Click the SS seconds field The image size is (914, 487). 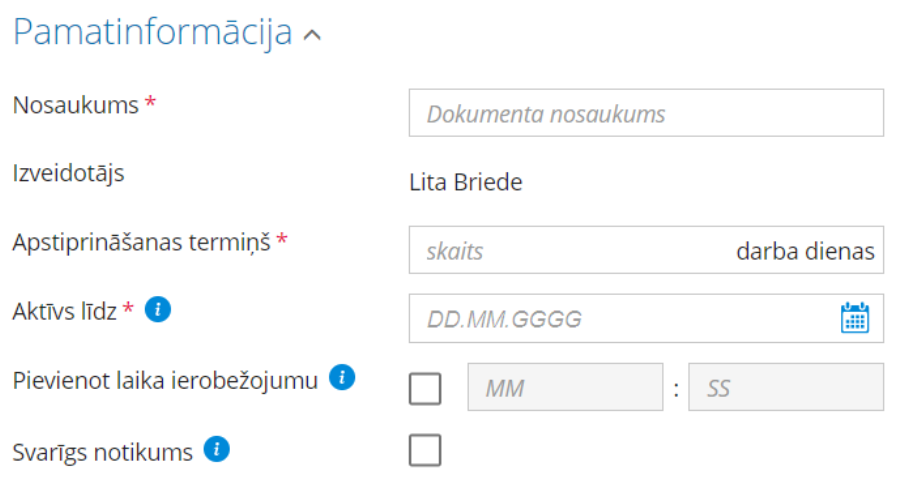(786, 387)
